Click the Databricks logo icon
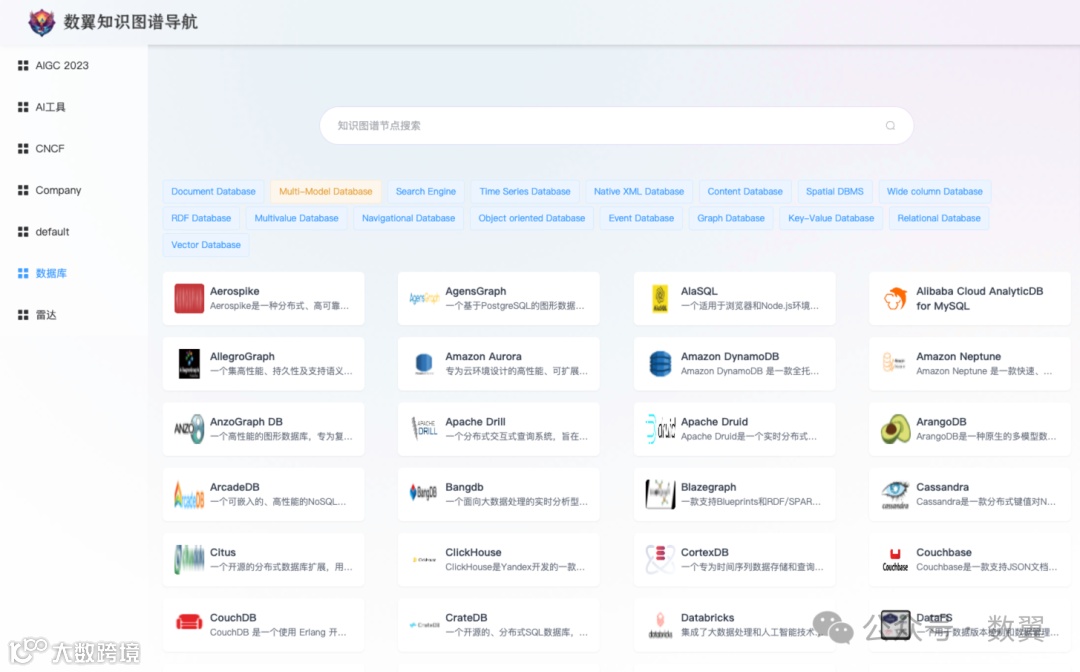The image size is (1080, 672). point(660,625)
